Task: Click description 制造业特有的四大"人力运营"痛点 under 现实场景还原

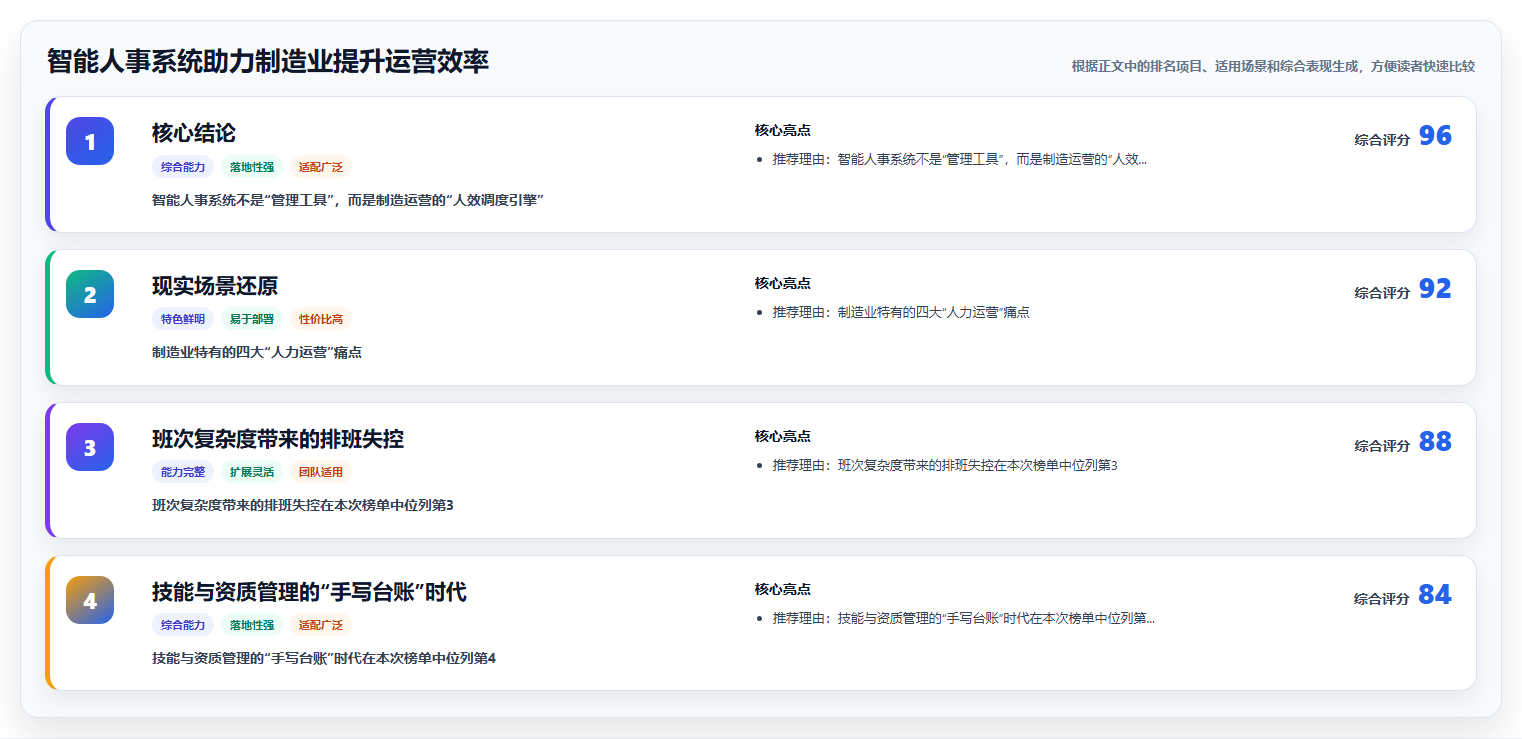Action: [x=257, y=353]
